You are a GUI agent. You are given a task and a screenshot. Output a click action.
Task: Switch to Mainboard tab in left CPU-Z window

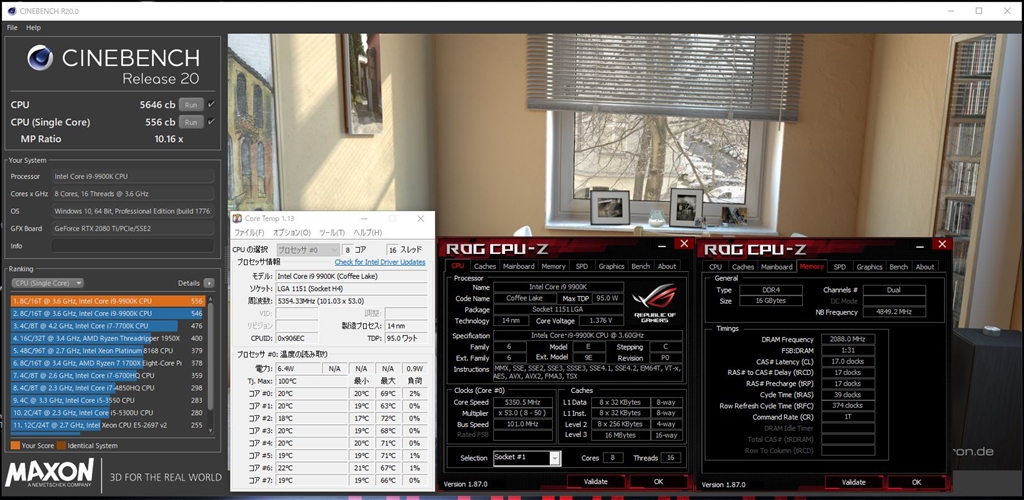[x=519, y=266]
